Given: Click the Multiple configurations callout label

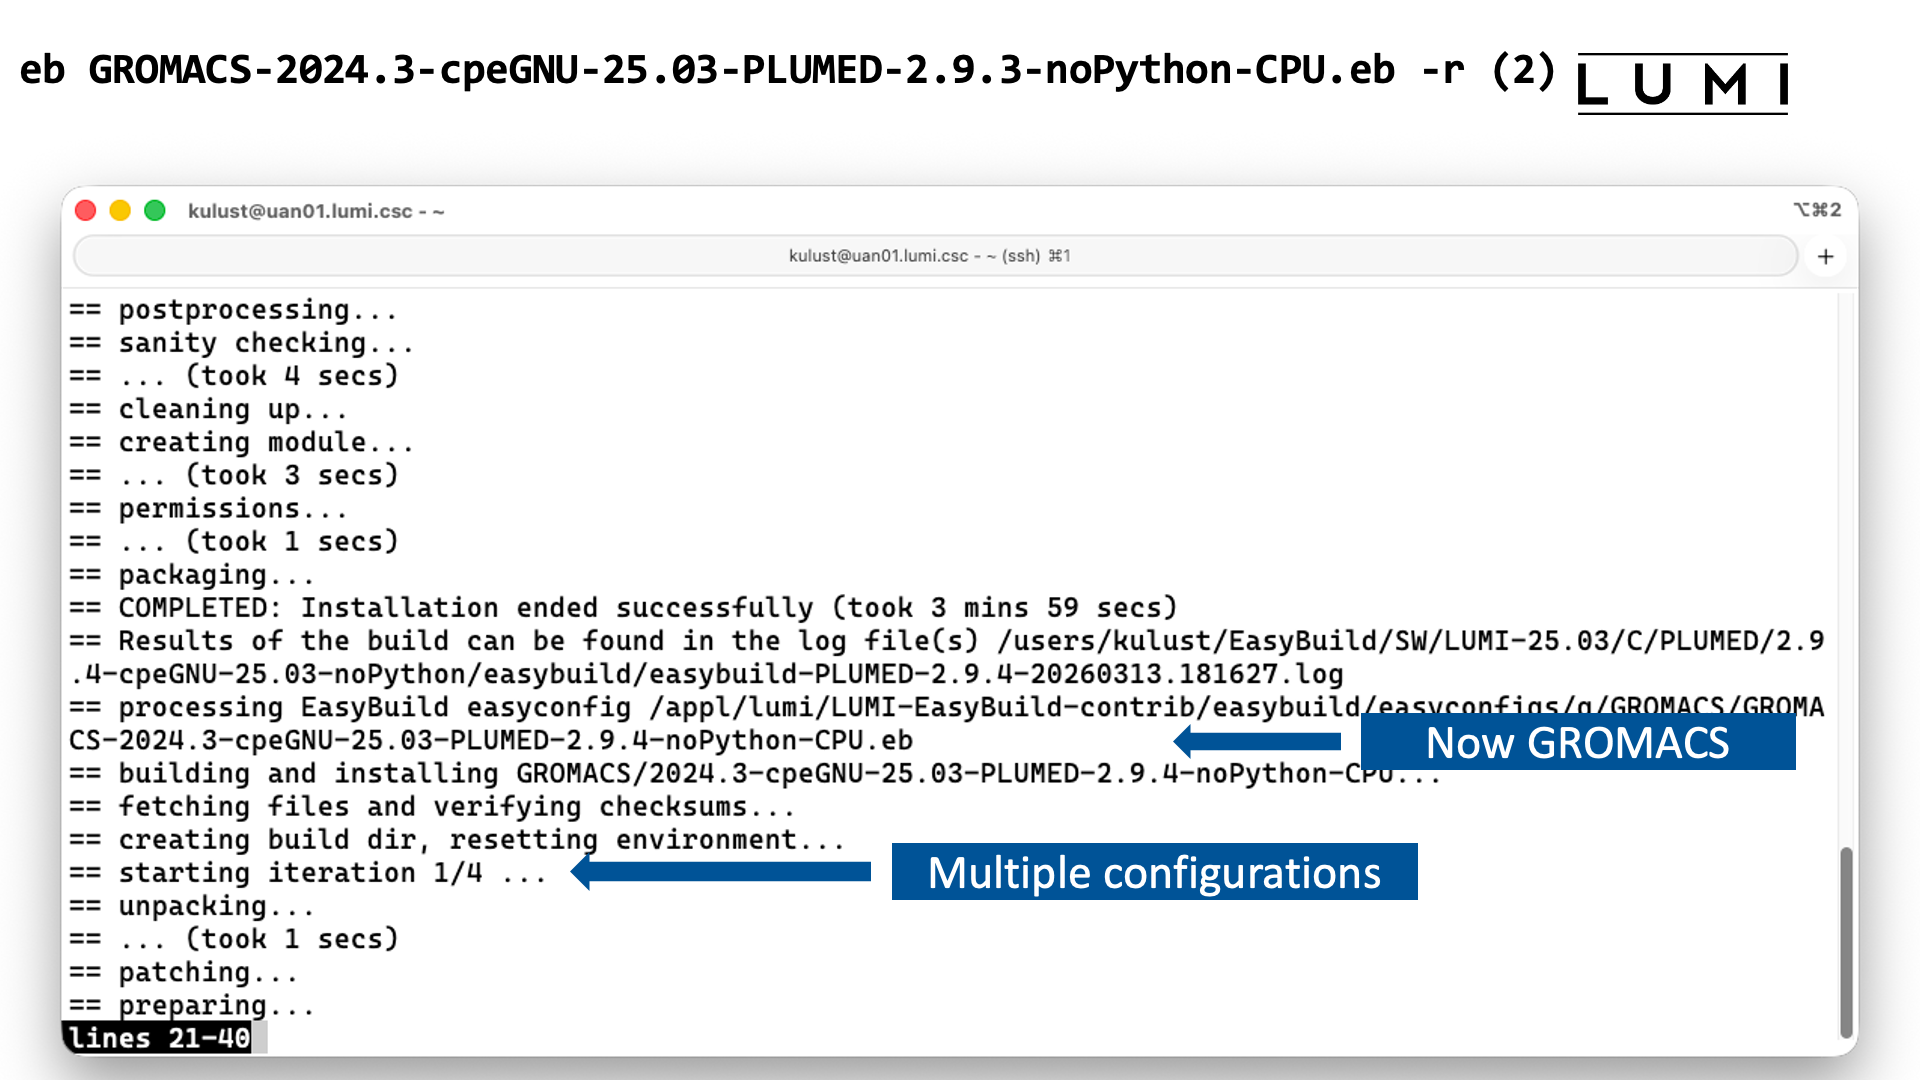Looking at the screenshot, I should pyautogui.click(x=1153, y=872).
